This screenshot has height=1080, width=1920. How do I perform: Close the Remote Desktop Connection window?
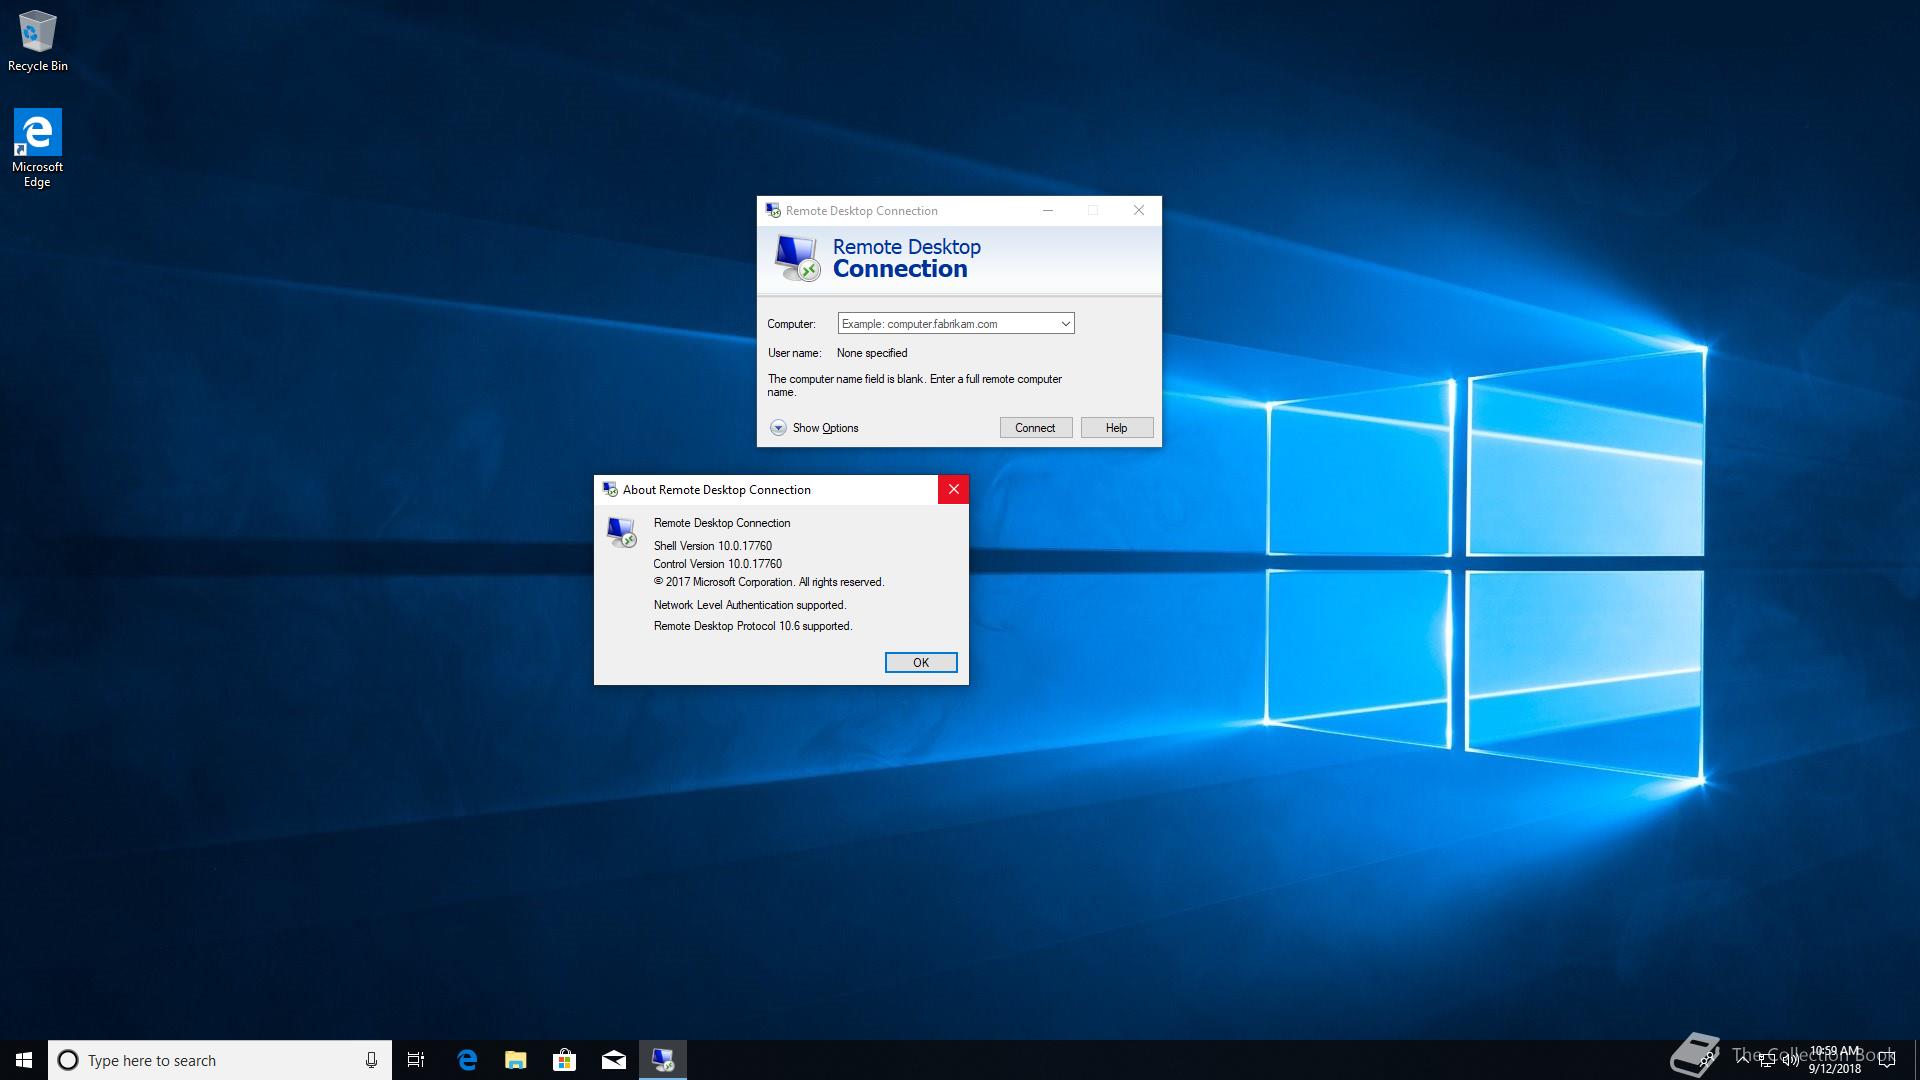click(1138, 210)
